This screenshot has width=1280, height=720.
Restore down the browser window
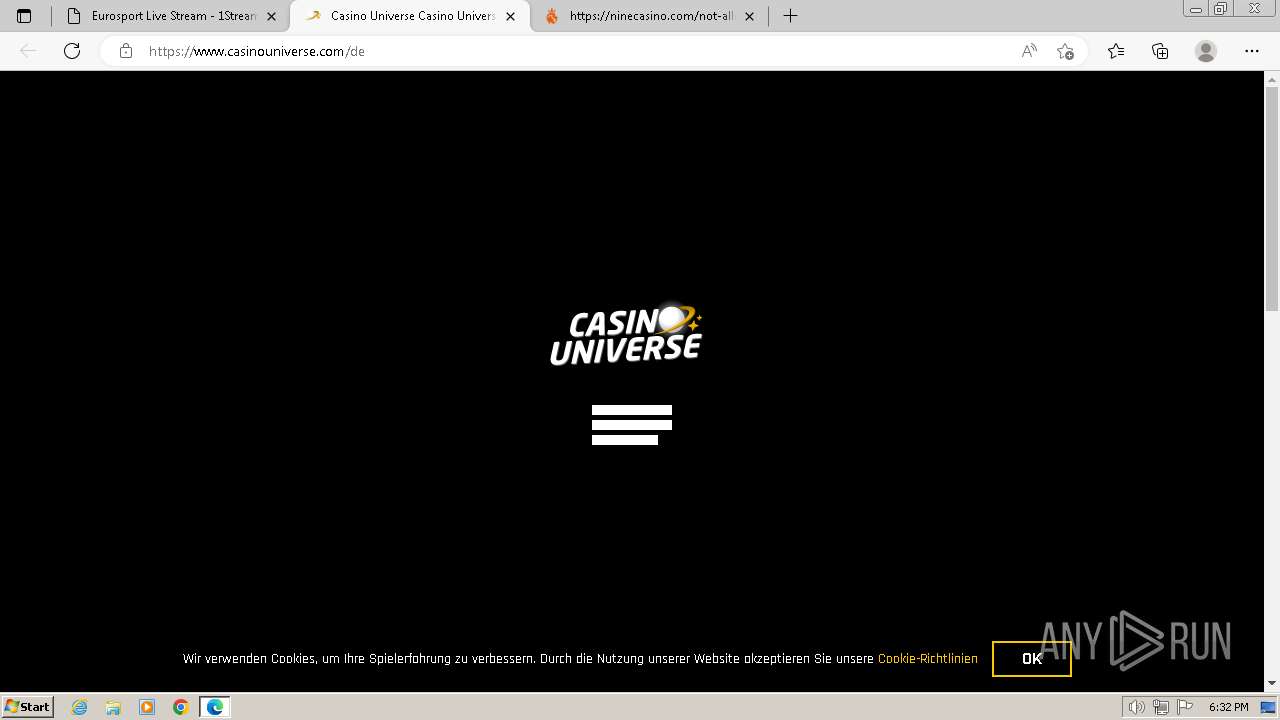[1220, 9]
